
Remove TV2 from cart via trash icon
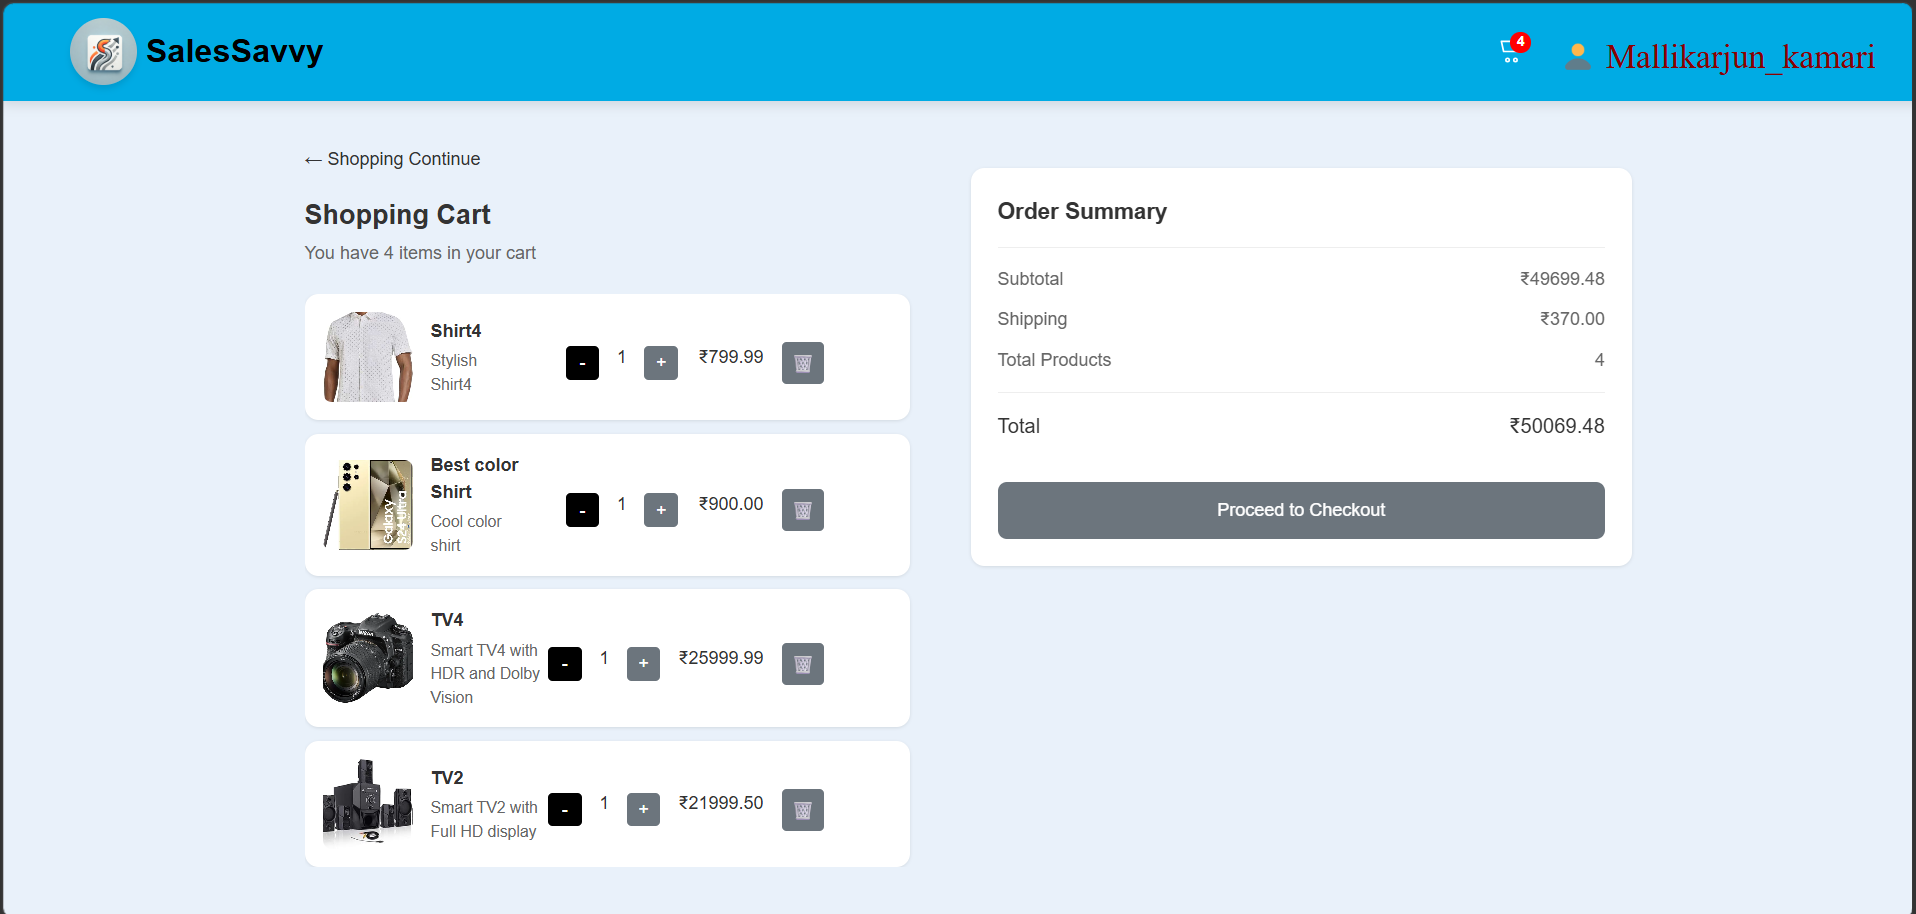pos(802,810)
